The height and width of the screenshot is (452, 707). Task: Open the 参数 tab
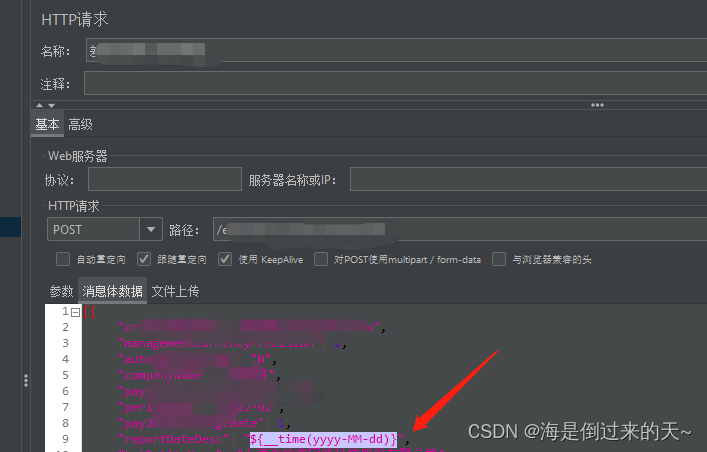point(61,291)
